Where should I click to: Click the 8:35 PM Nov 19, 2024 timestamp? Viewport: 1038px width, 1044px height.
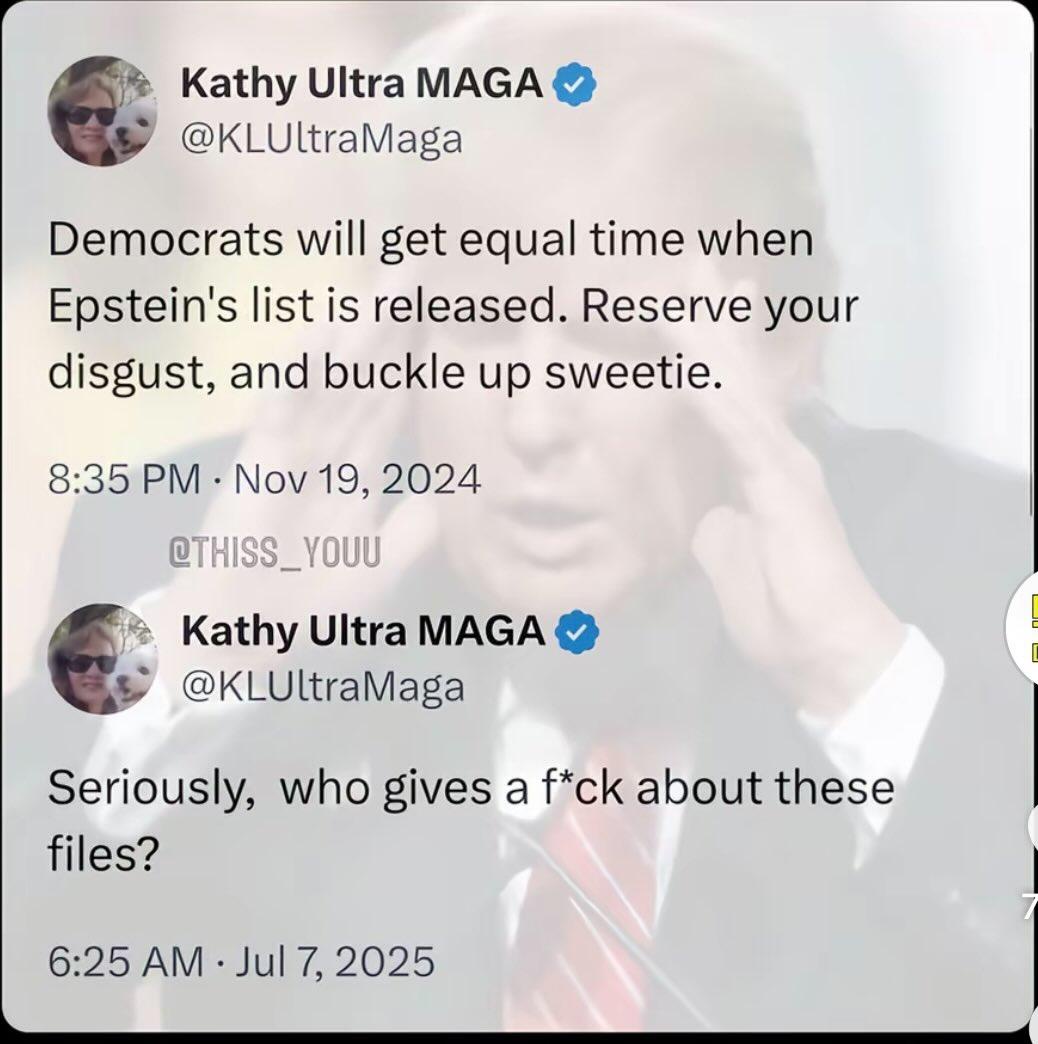(265, 481)
